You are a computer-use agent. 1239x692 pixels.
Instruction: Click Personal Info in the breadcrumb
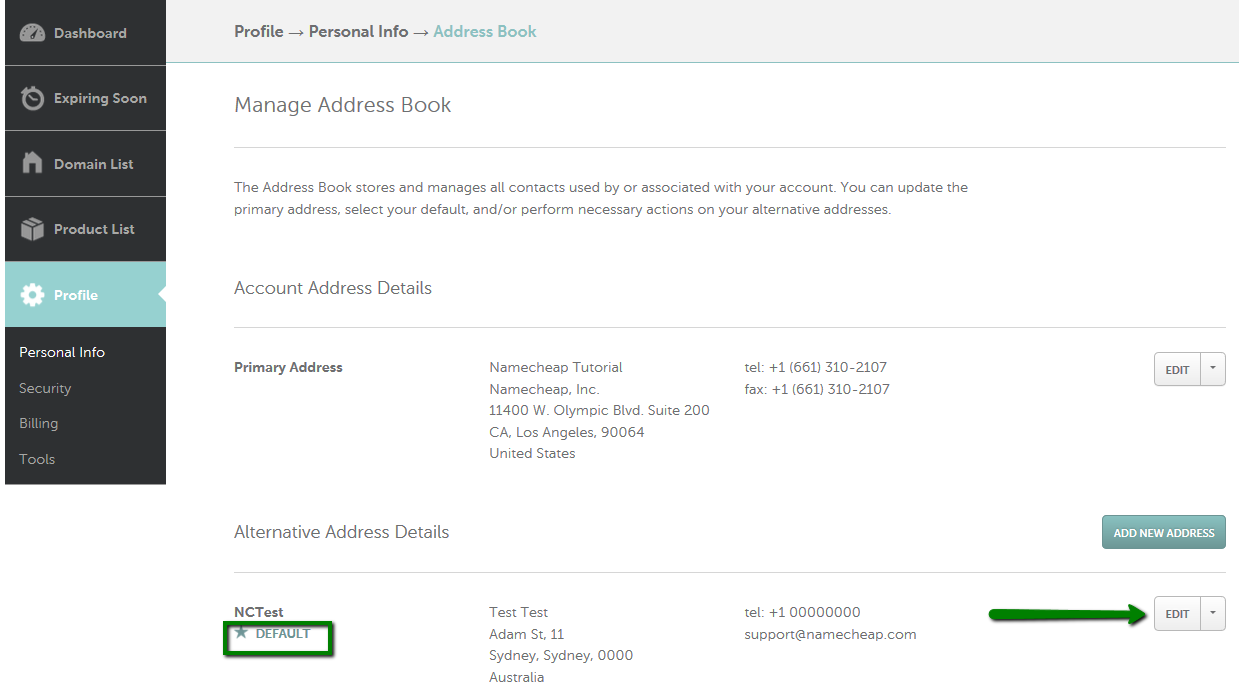[x=358, y=32]
